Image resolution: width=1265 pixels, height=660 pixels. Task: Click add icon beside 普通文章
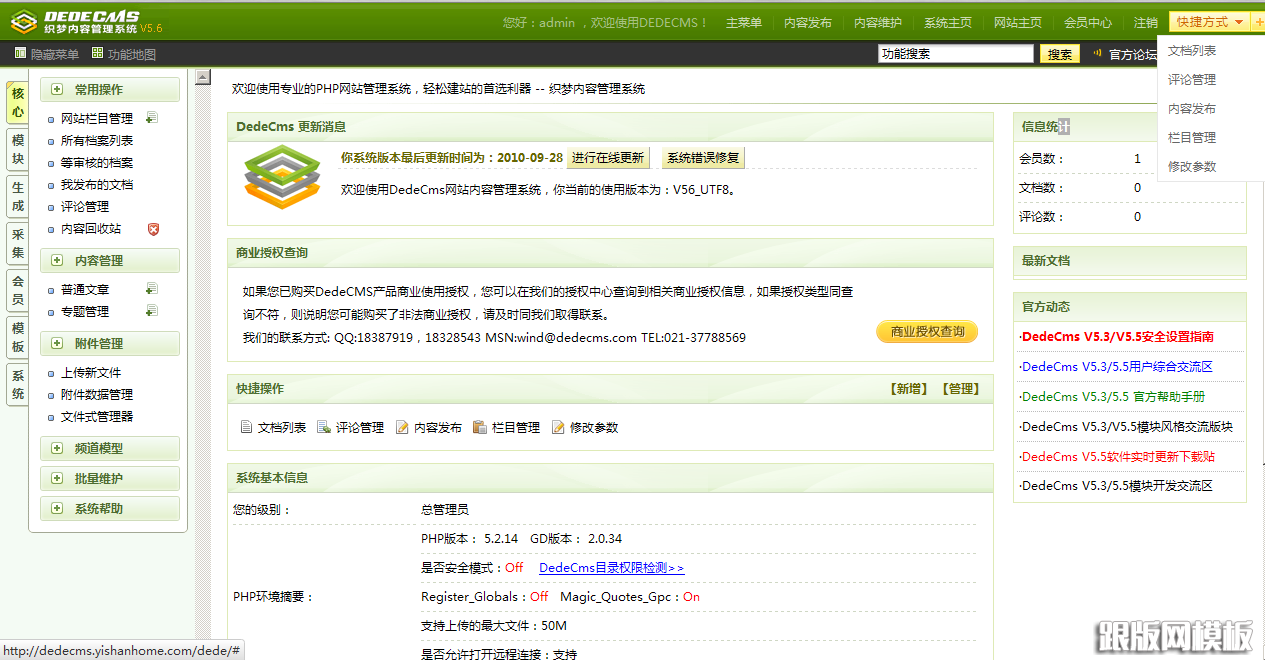tap(151, 289)
